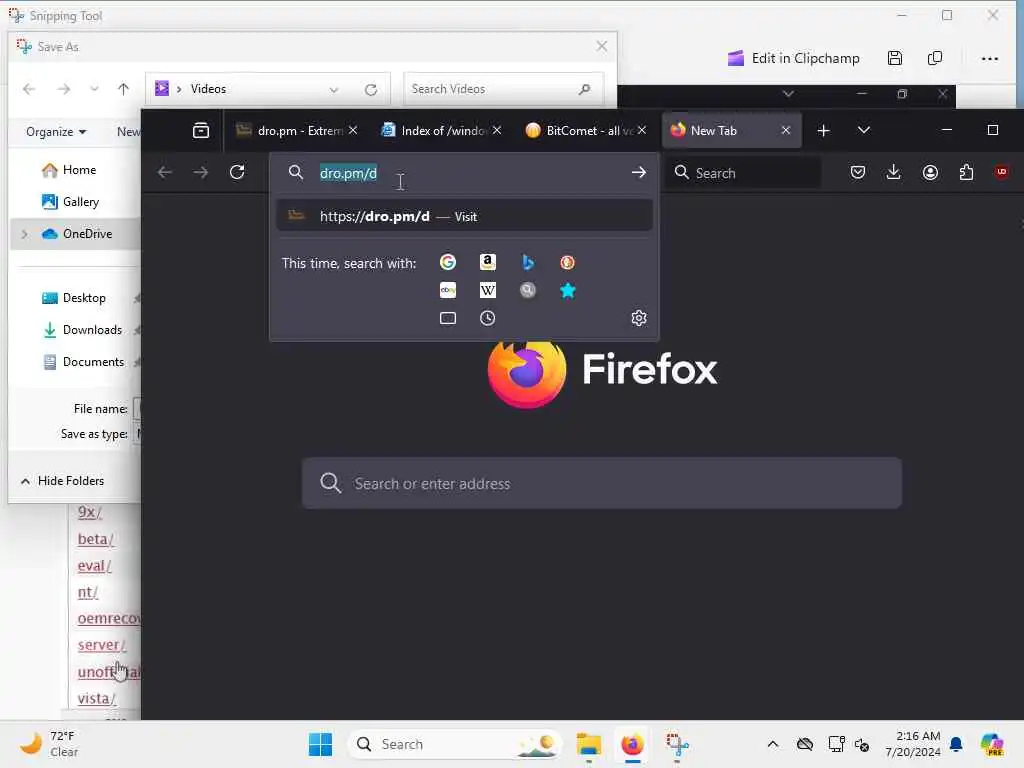
Task: Open Firefox View icon in tab bar
Action: tap(201, 131)
